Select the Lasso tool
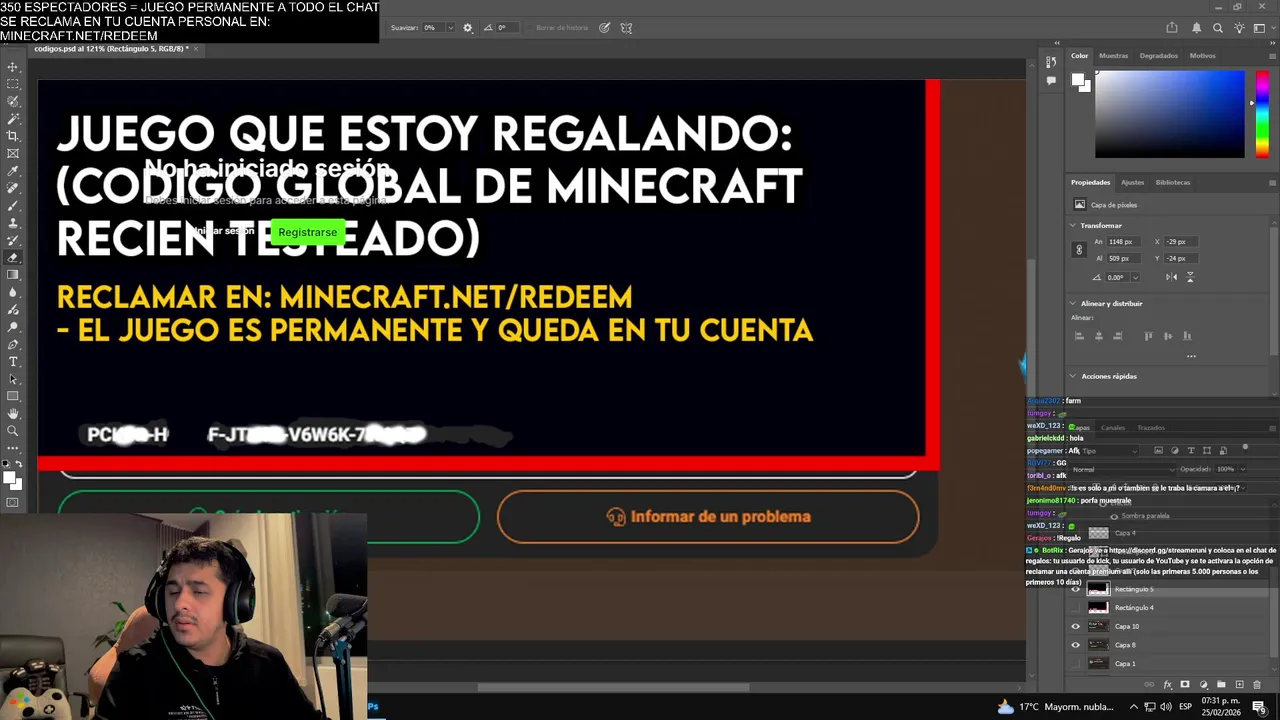The height and width of the screenshot is (720, 1280). click(13, 101)
